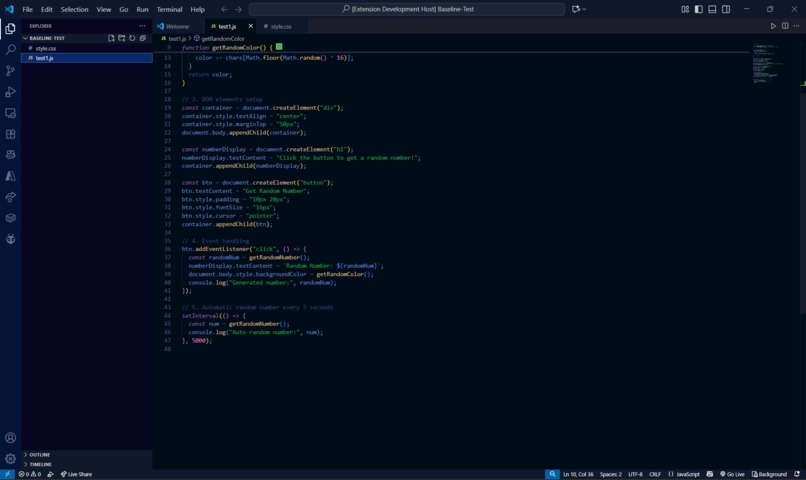
Task: Refresh the Explorer file tree
Action: click(132, 38)
